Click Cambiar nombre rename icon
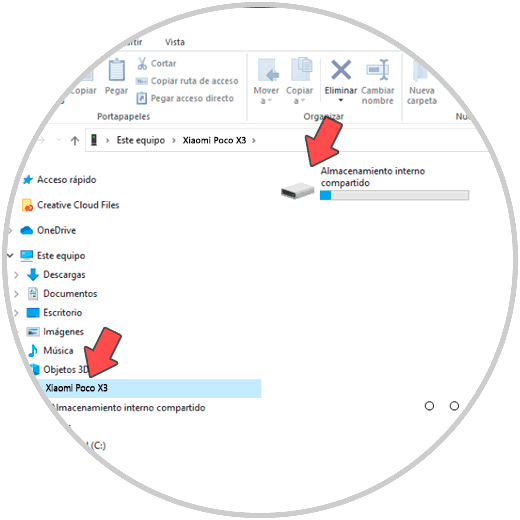 378,70
